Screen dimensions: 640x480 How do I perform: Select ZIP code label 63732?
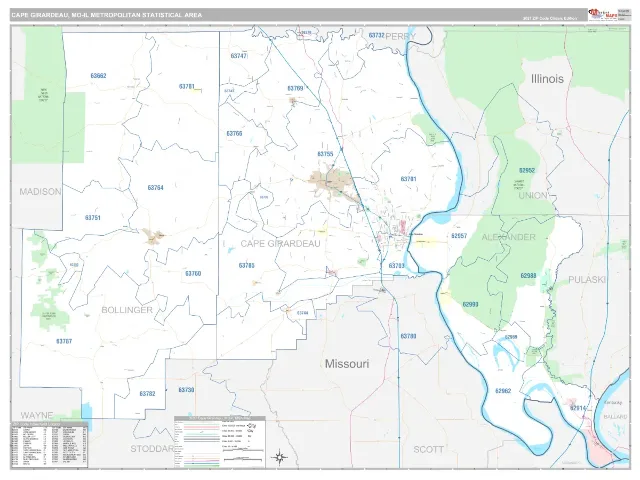coord(376,36)
